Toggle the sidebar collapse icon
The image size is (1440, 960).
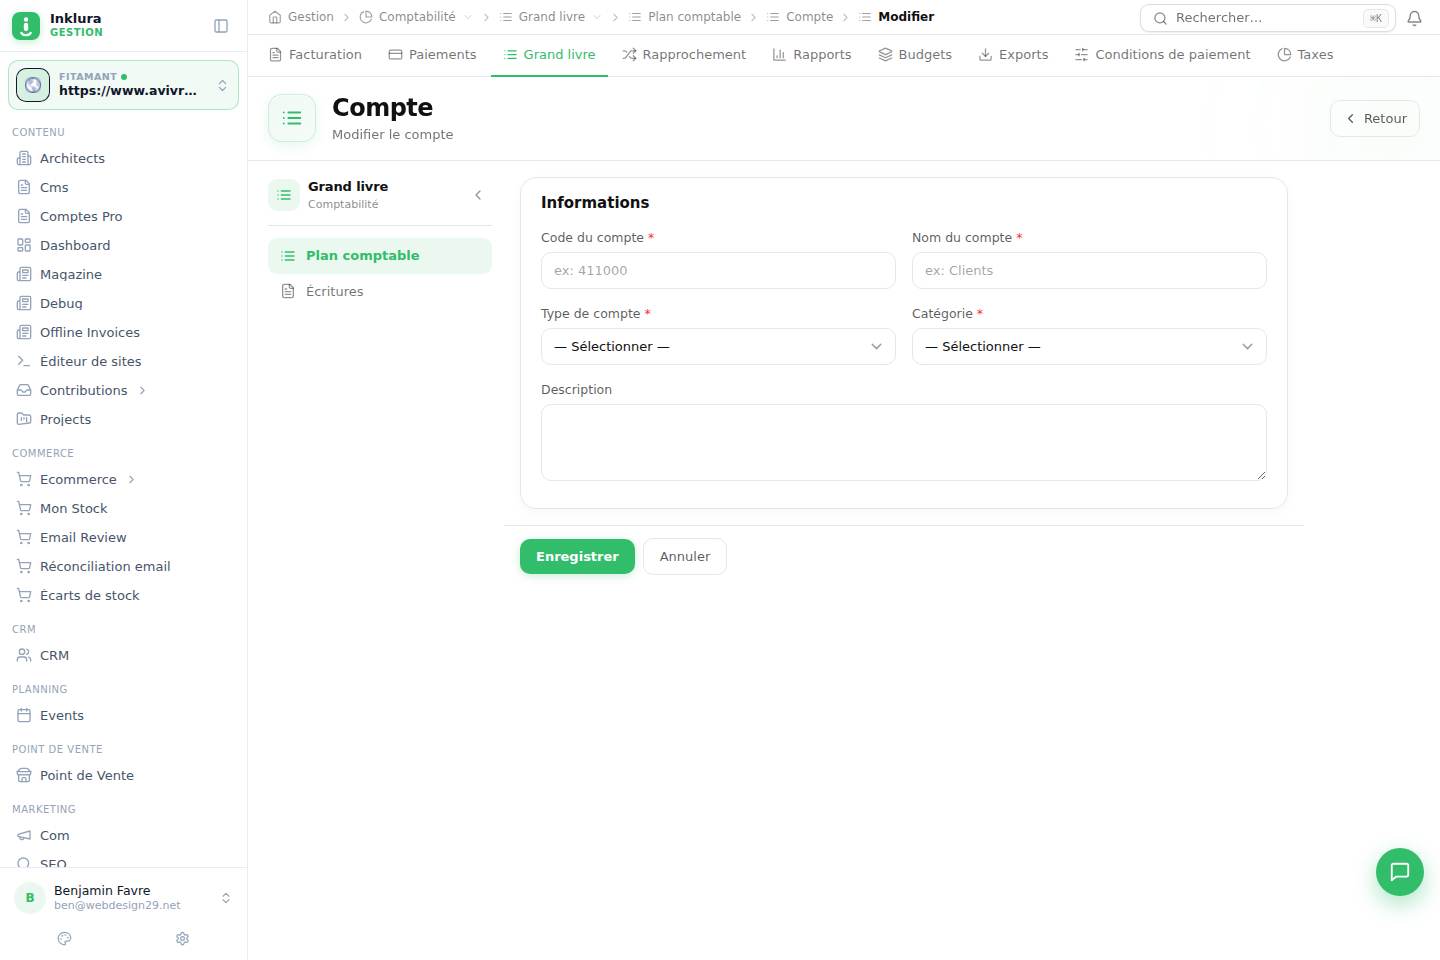point(221,26)
